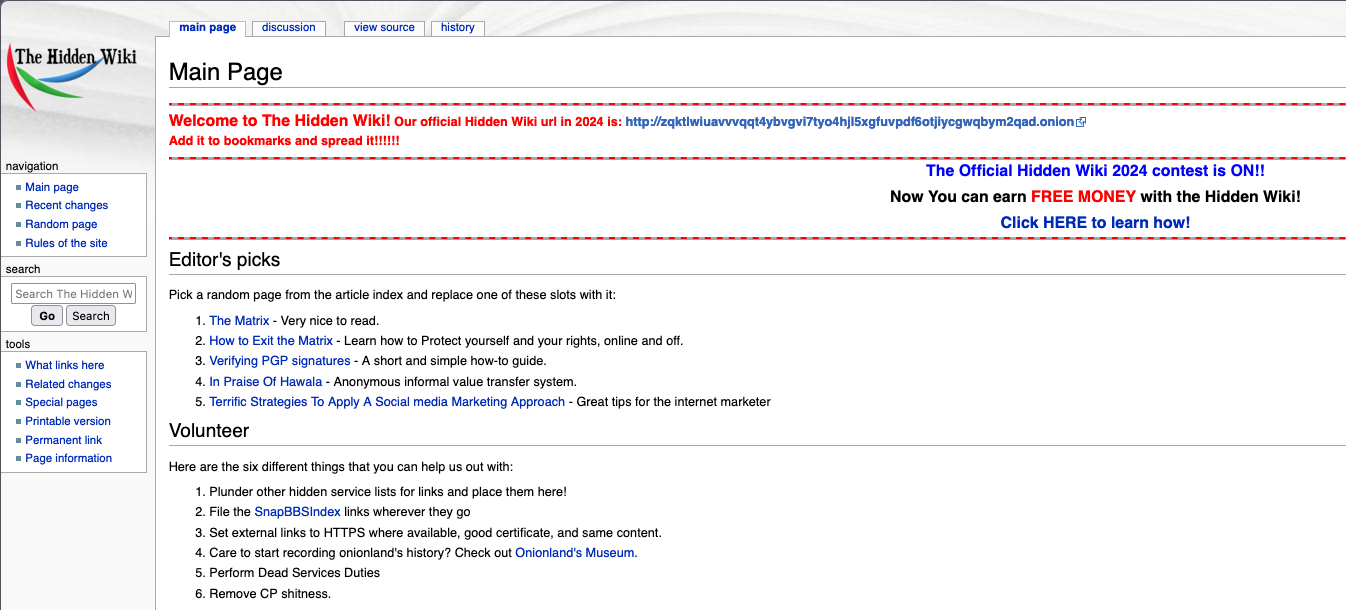Switch to the discussion tab
Image resolution: width=1346 pixels, height=610 pixels.
[289, 28]
